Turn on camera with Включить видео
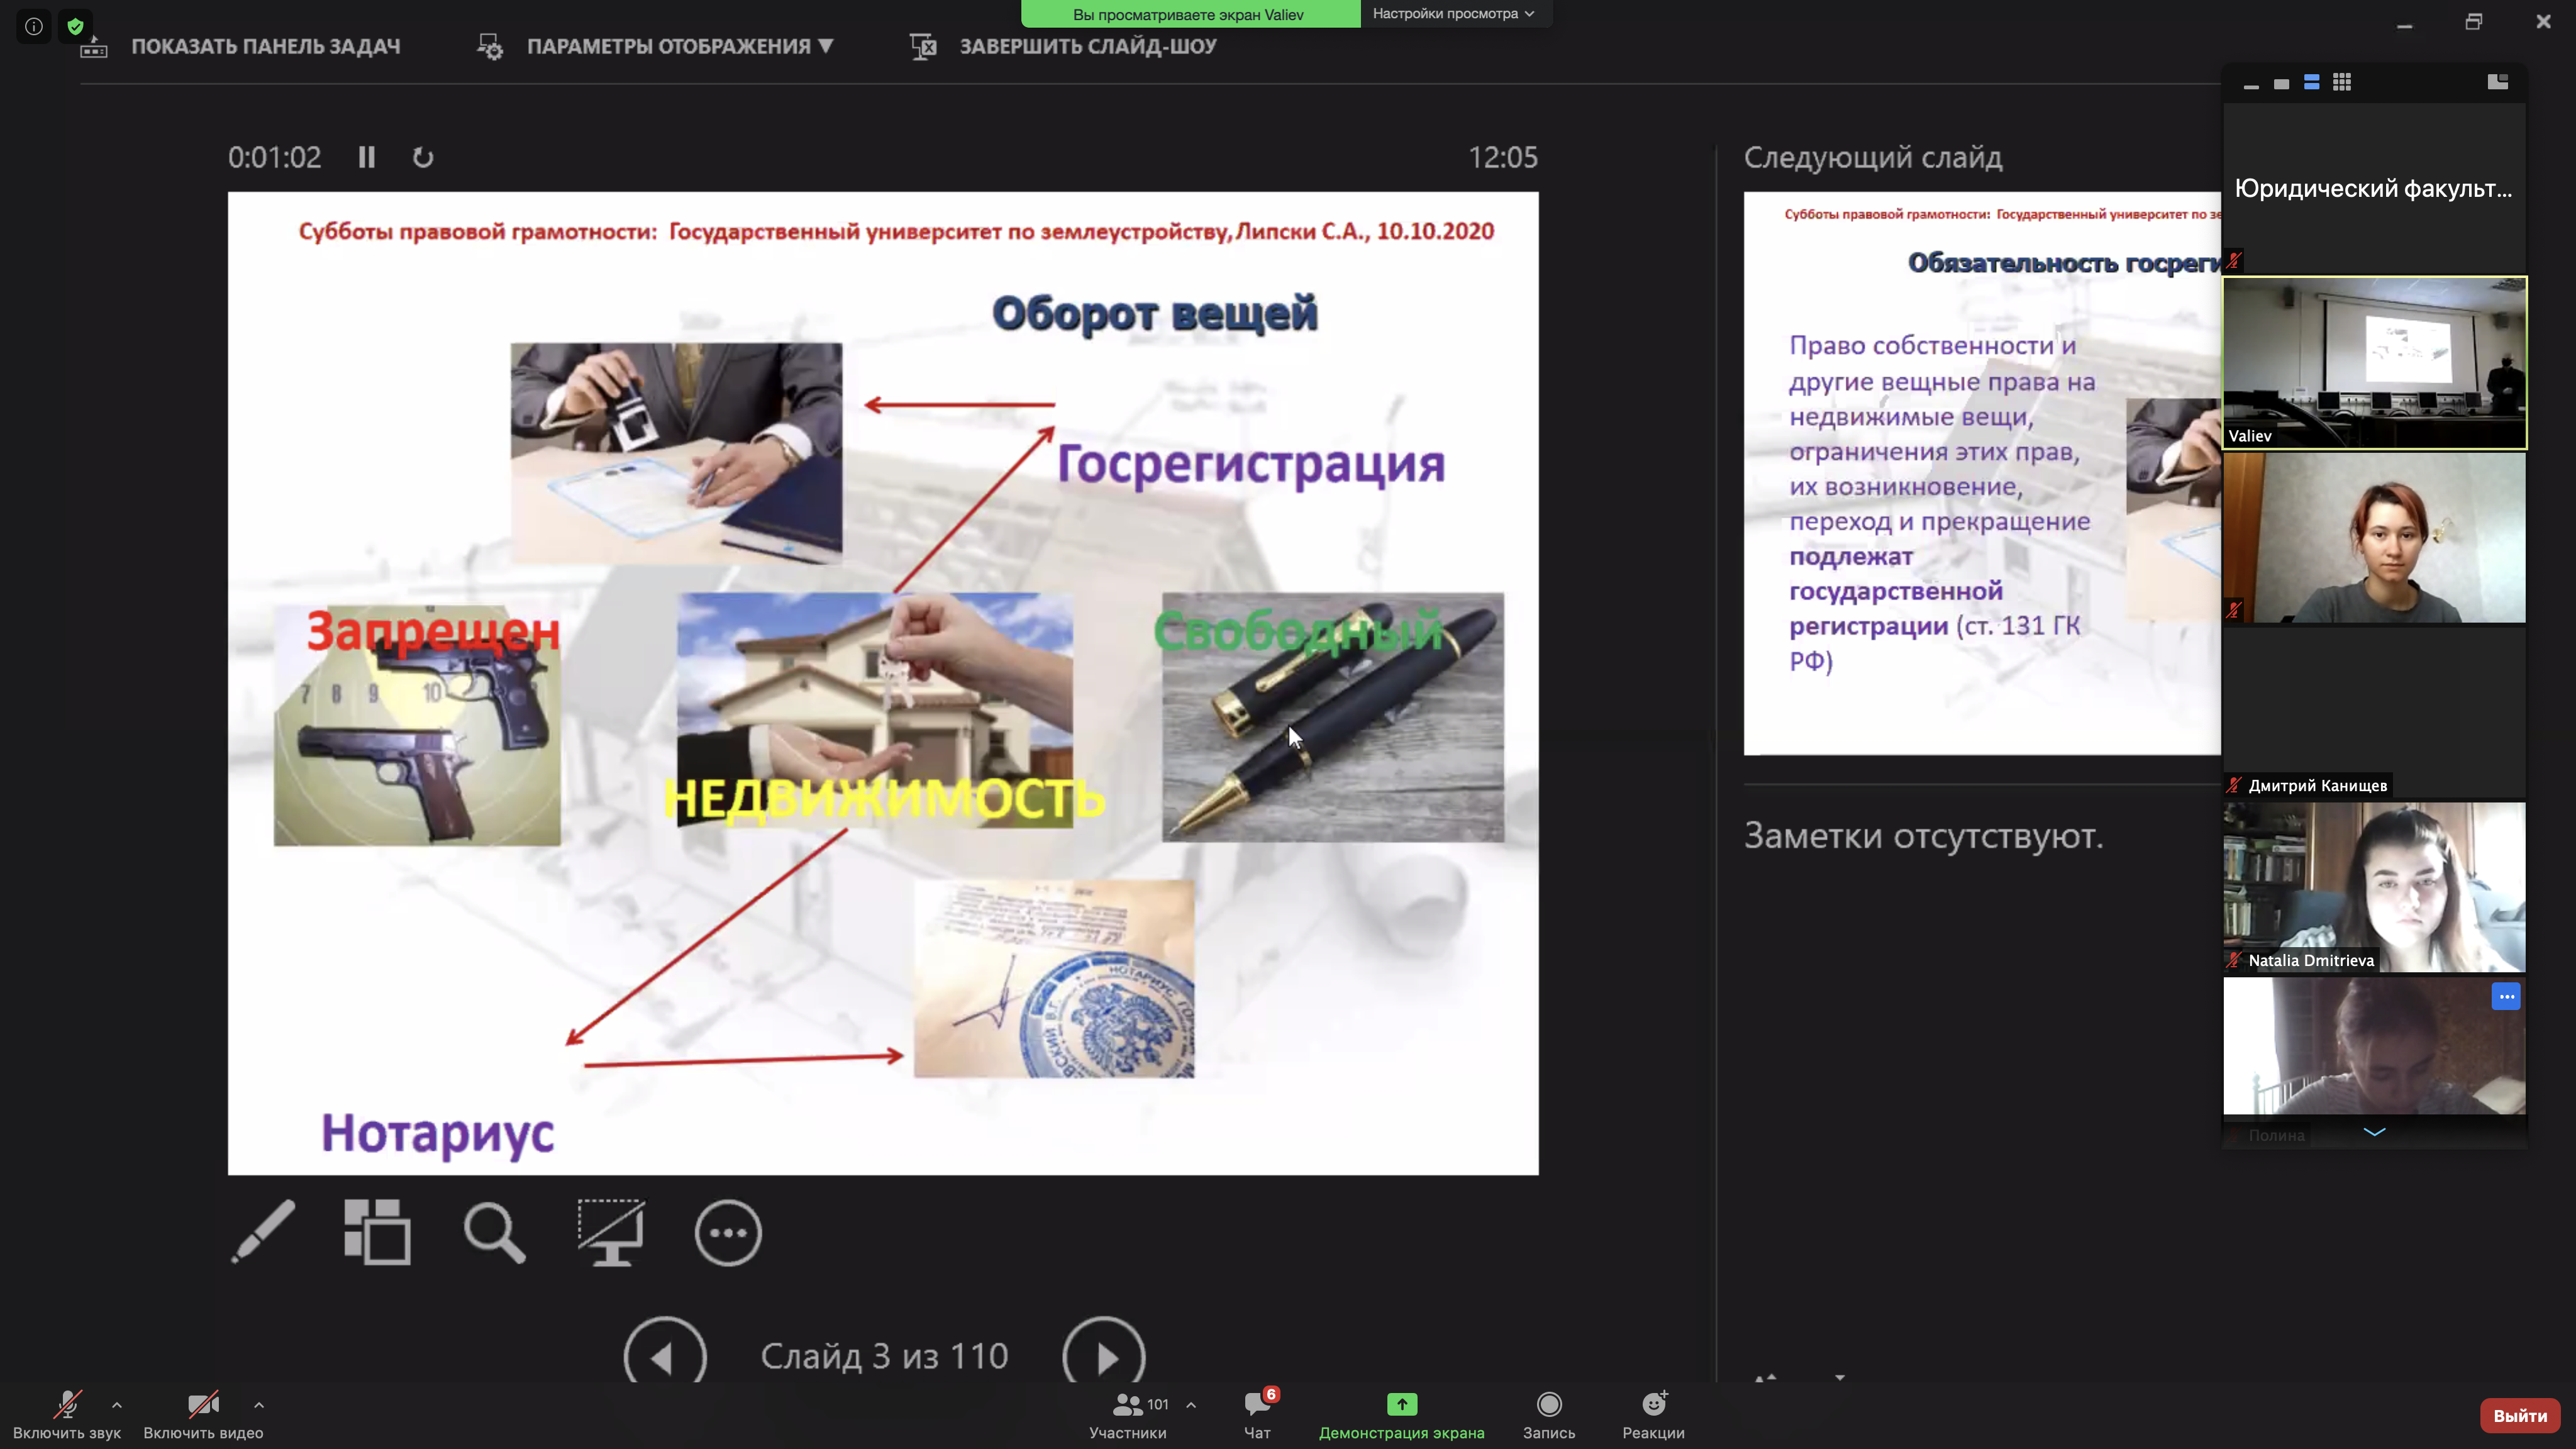The image size is (2576, 1449). (203, 1415)
